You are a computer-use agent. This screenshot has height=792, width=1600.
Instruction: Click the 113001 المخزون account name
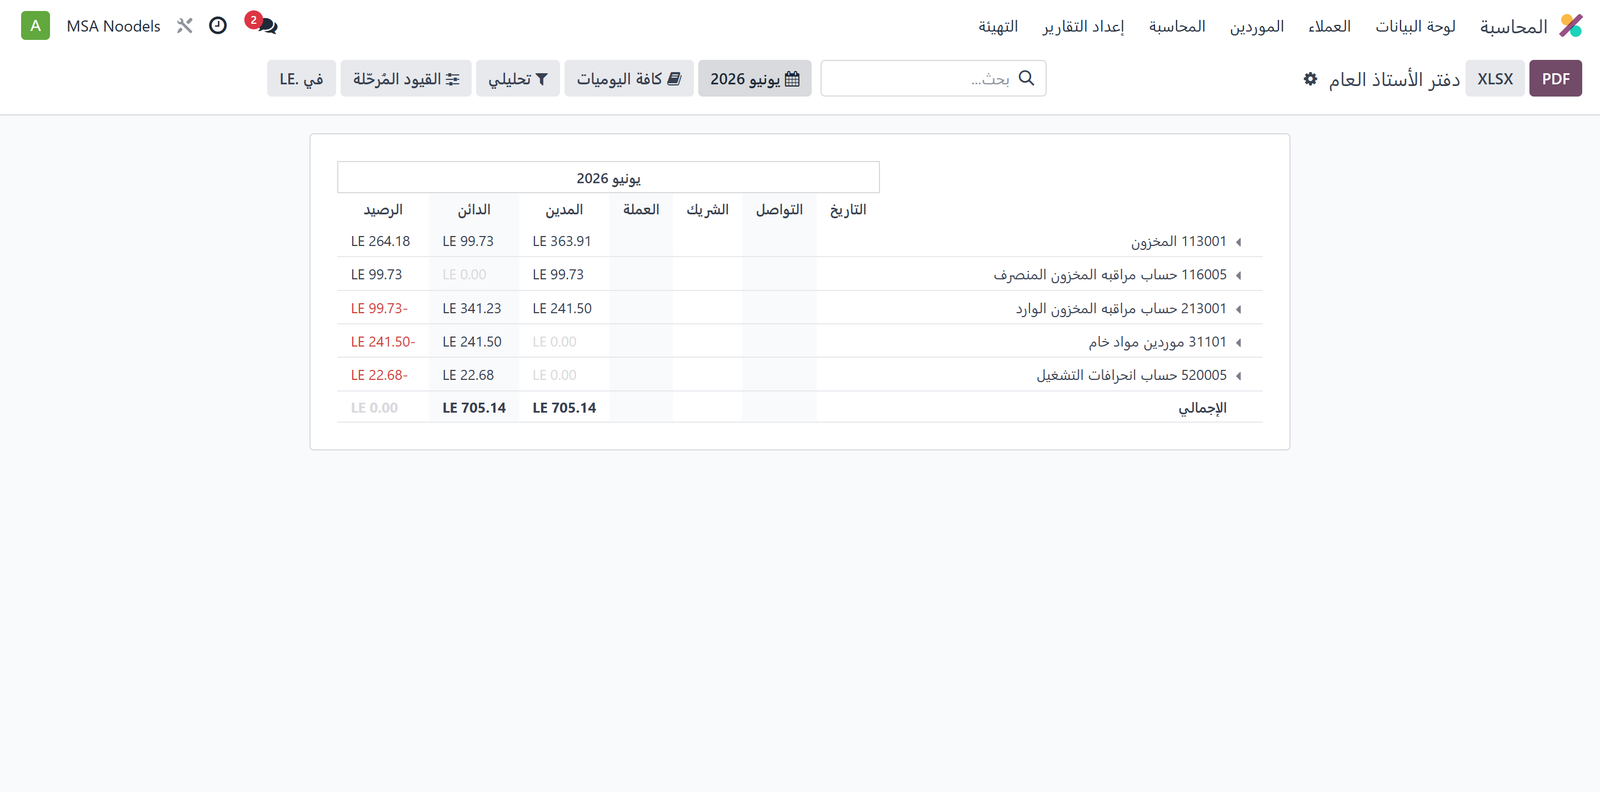click(x=1178, y=241)
